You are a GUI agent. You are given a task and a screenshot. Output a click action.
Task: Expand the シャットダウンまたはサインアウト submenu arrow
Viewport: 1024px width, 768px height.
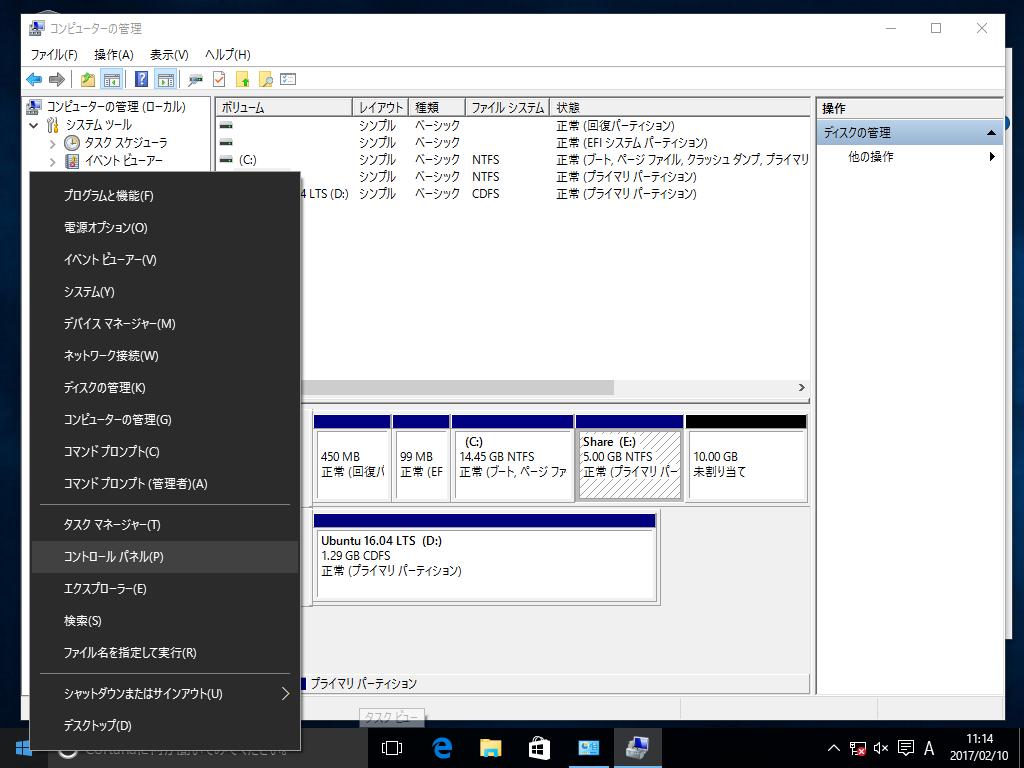(x=285, y=694)
